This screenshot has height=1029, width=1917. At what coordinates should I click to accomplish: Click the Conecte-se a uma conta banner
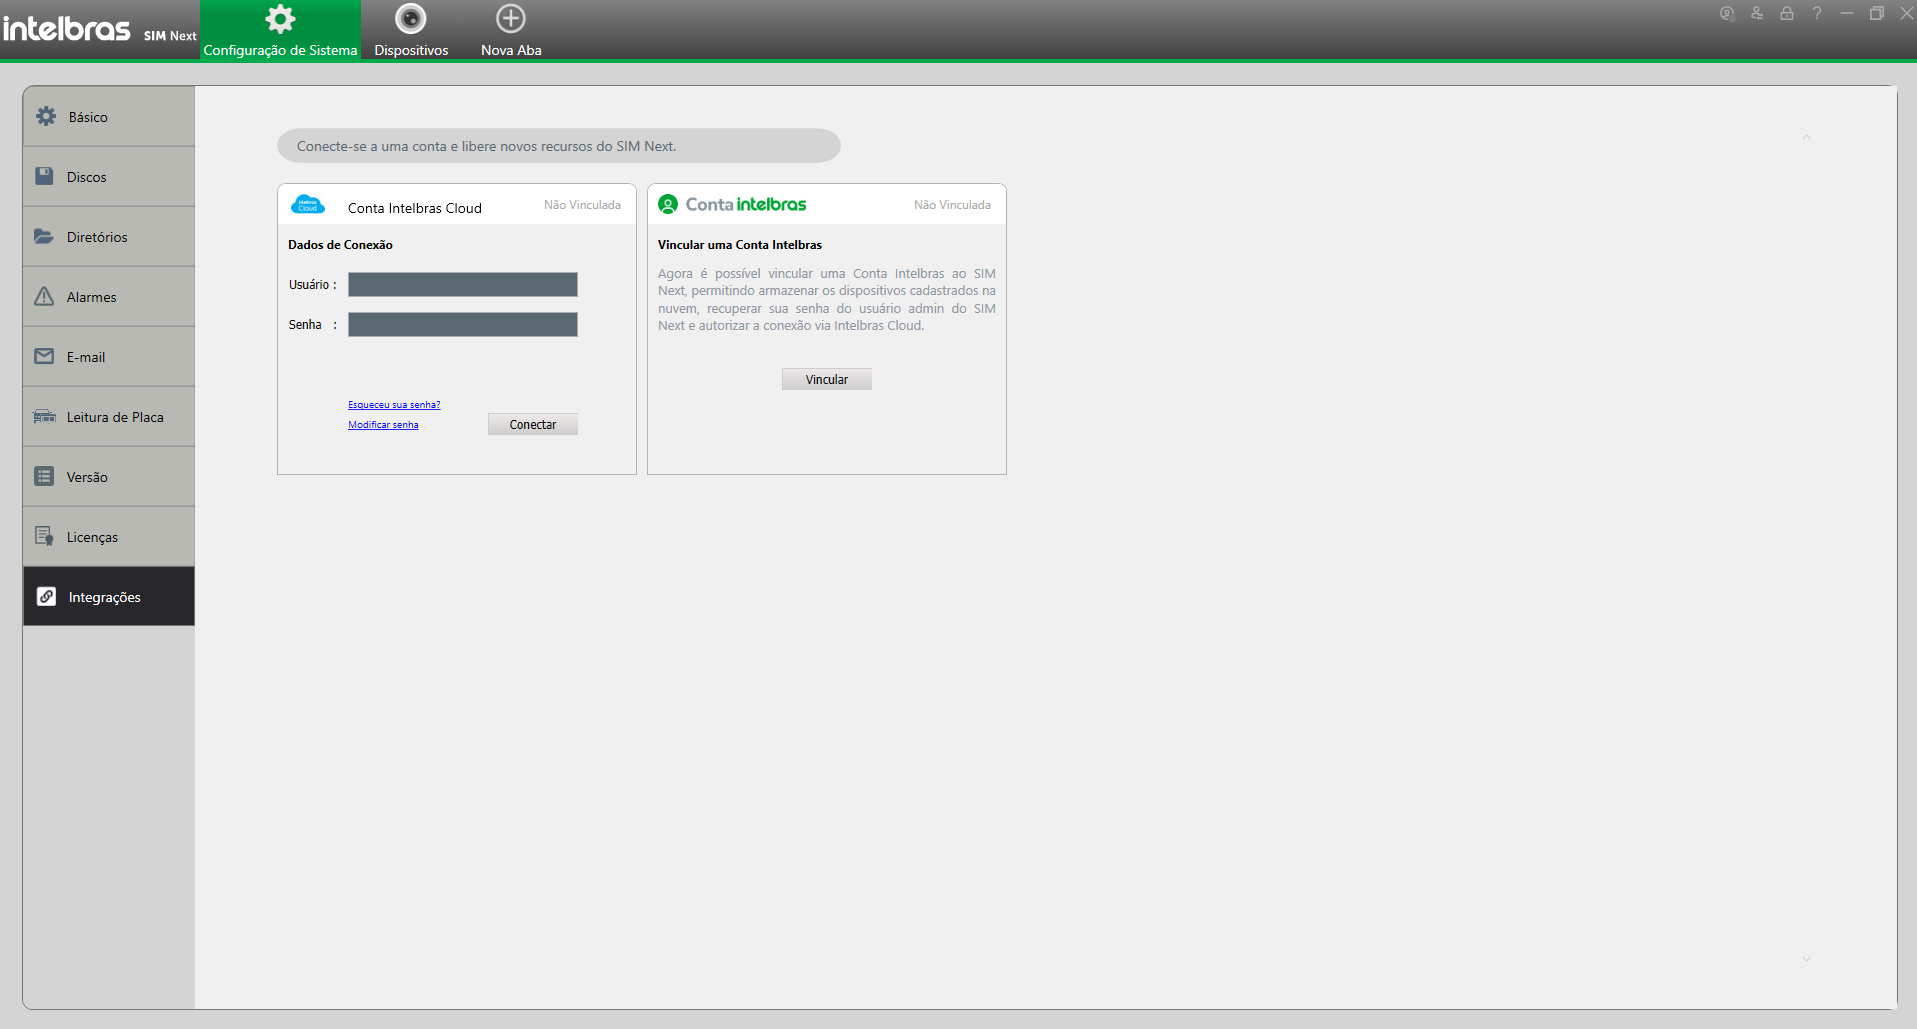click(x=559, y=146)
